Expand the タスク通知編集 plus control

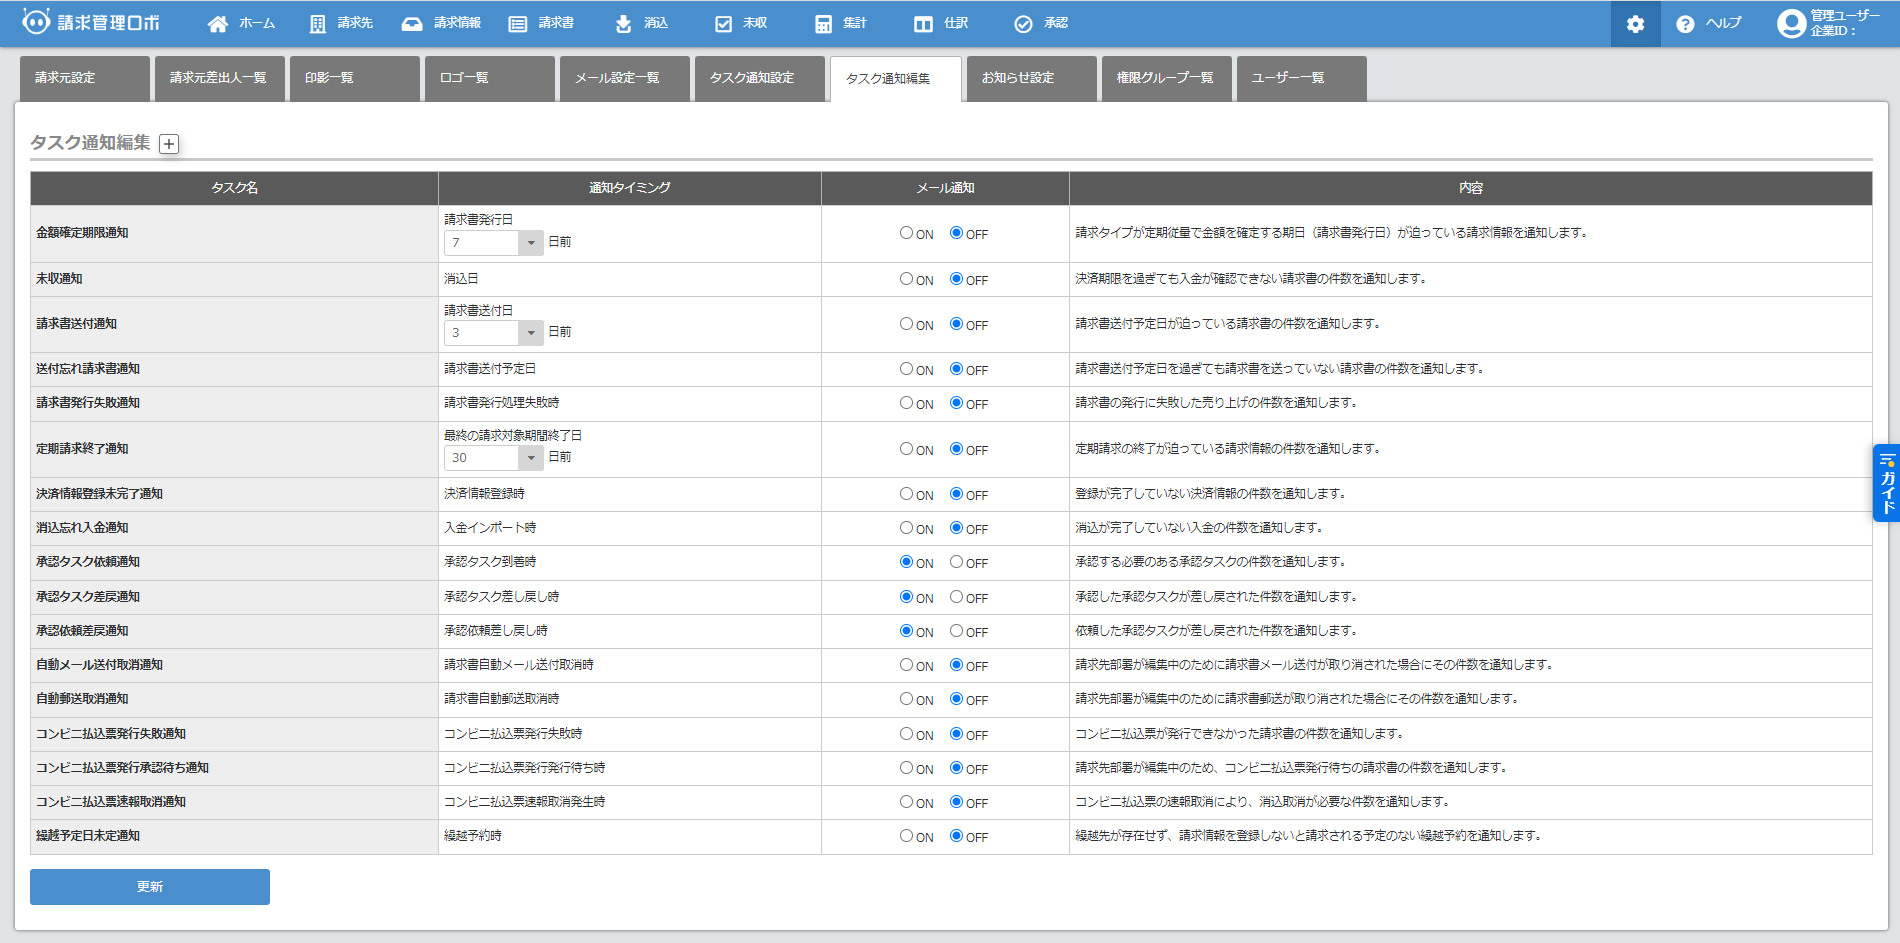171,145
